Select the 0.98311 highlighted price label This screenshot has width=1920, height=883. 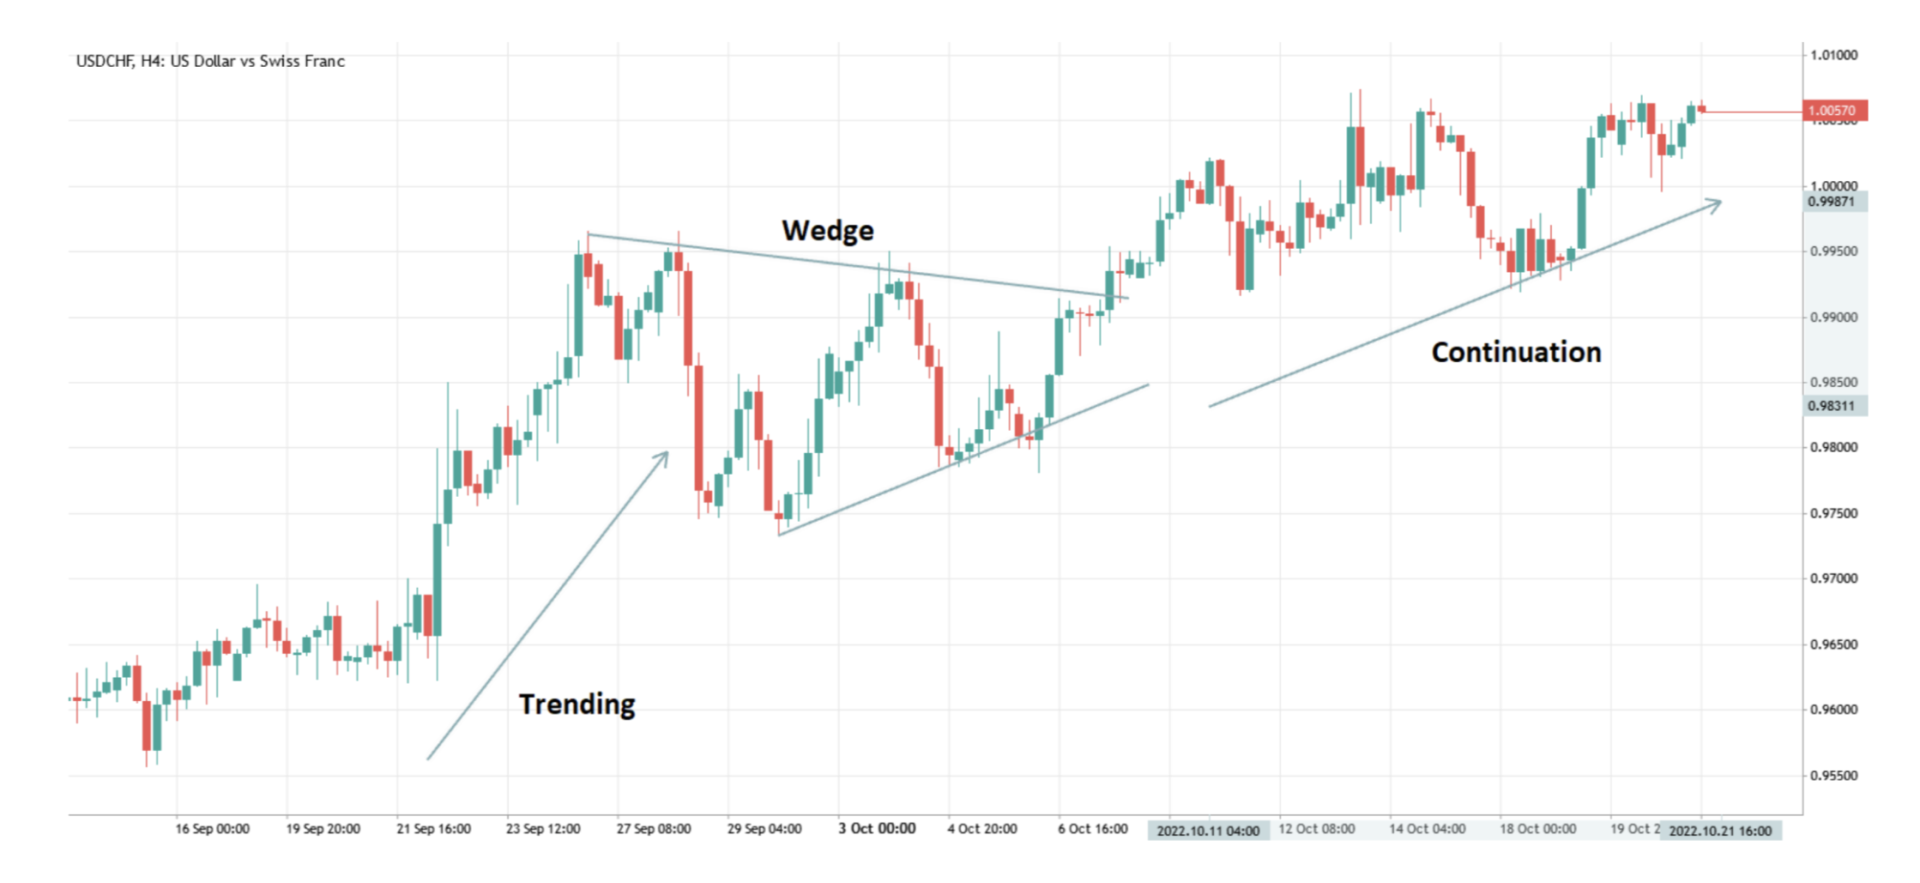(1832, 406)
